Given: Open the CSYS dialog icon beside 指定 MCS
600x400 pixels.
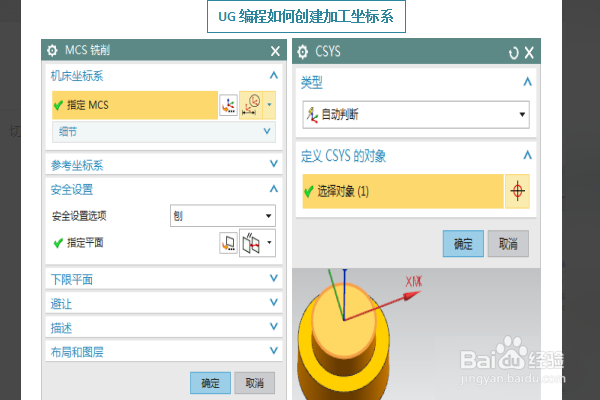Looking at the screenshot, I should click(x=228, y=105).
